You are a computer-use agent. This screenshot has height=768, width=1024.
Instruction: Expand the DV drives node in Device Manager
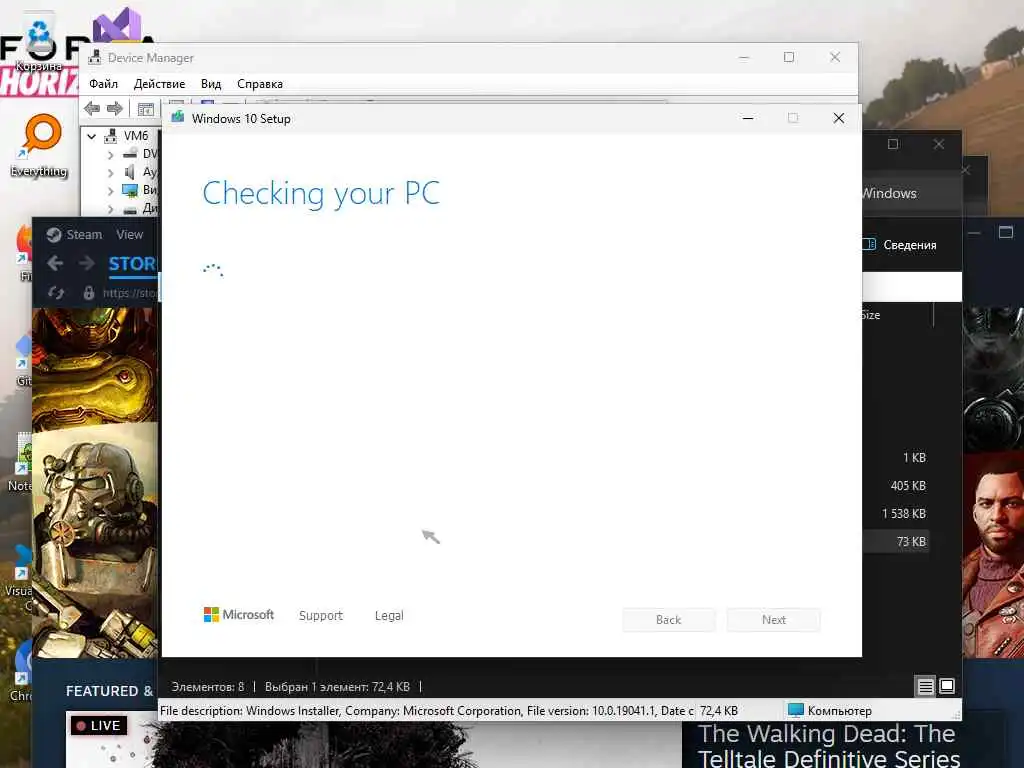click(x=110, y=155)
